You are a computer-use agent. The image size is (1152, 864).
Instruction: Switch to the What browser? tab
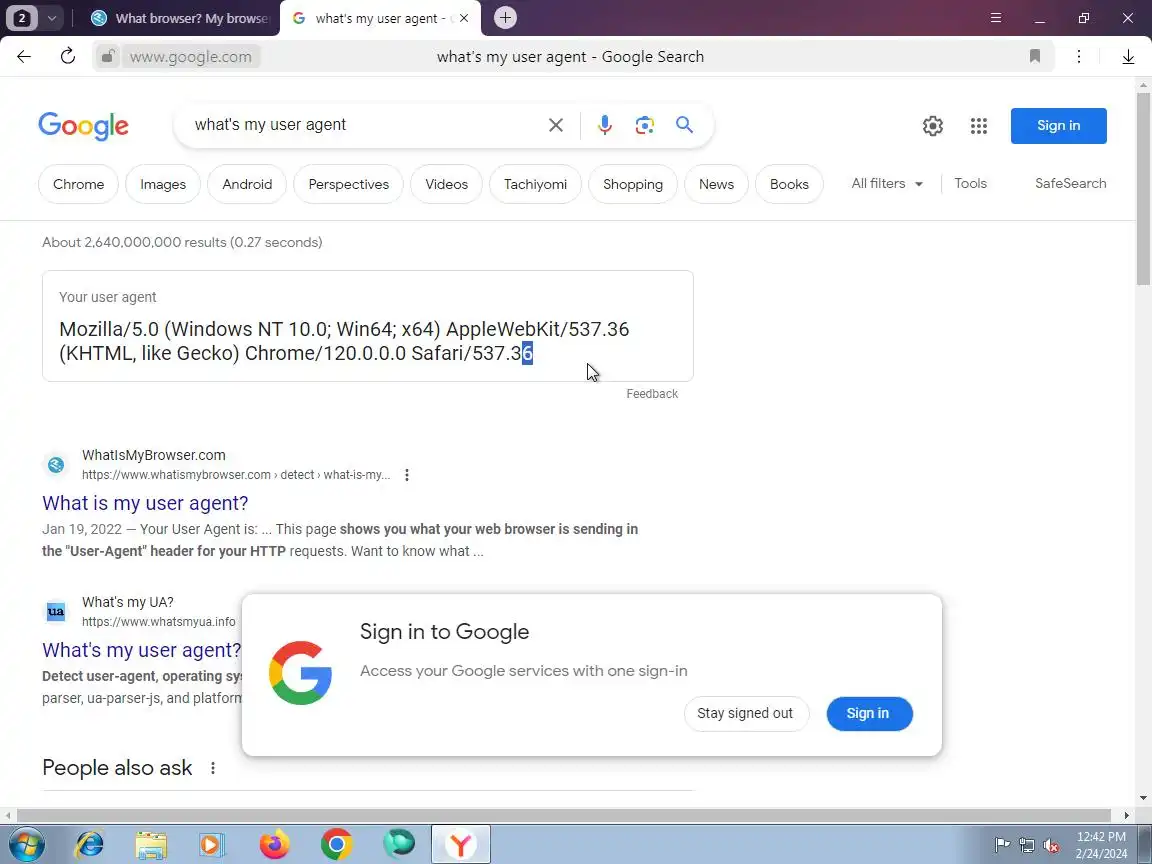coord(182,18)
